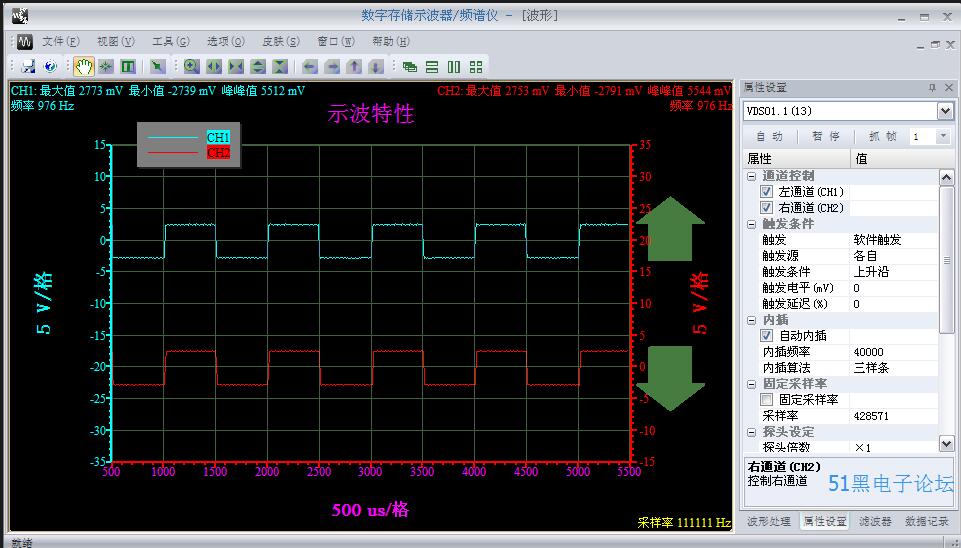Enable the 固定采样率 checkbox
961x548 pixels.
pos(766,400)
